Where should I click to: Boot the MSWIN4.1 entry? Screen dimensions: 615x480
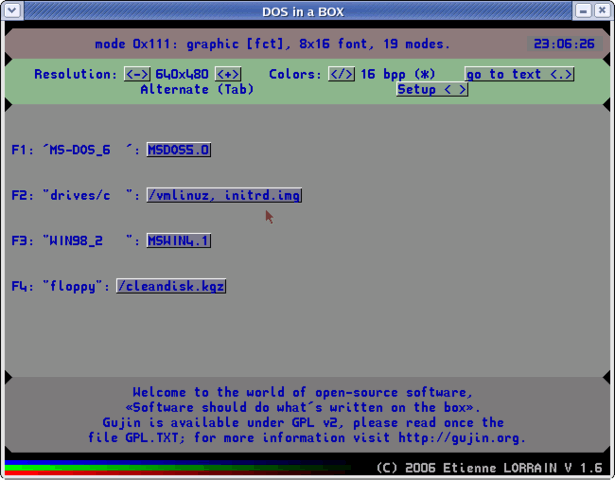(179, 241)
